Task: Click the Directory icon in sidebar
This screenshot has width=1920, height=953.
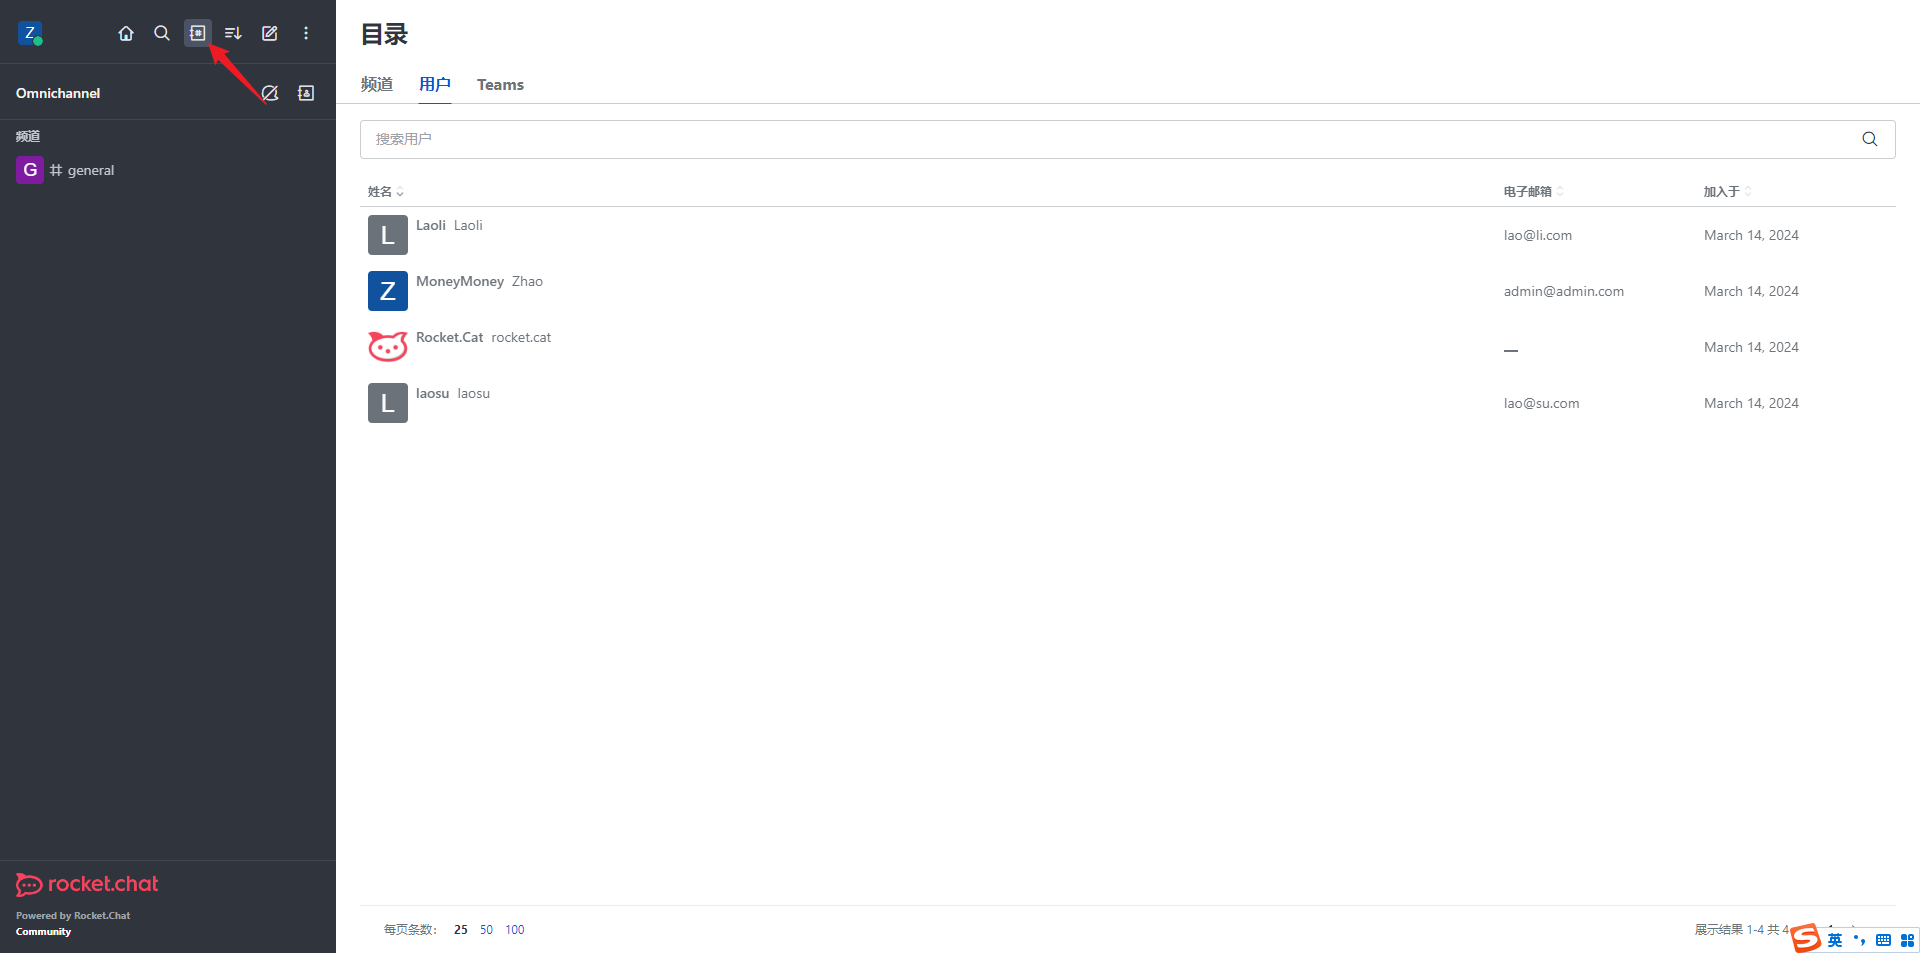Action: [x=198, y=33]
